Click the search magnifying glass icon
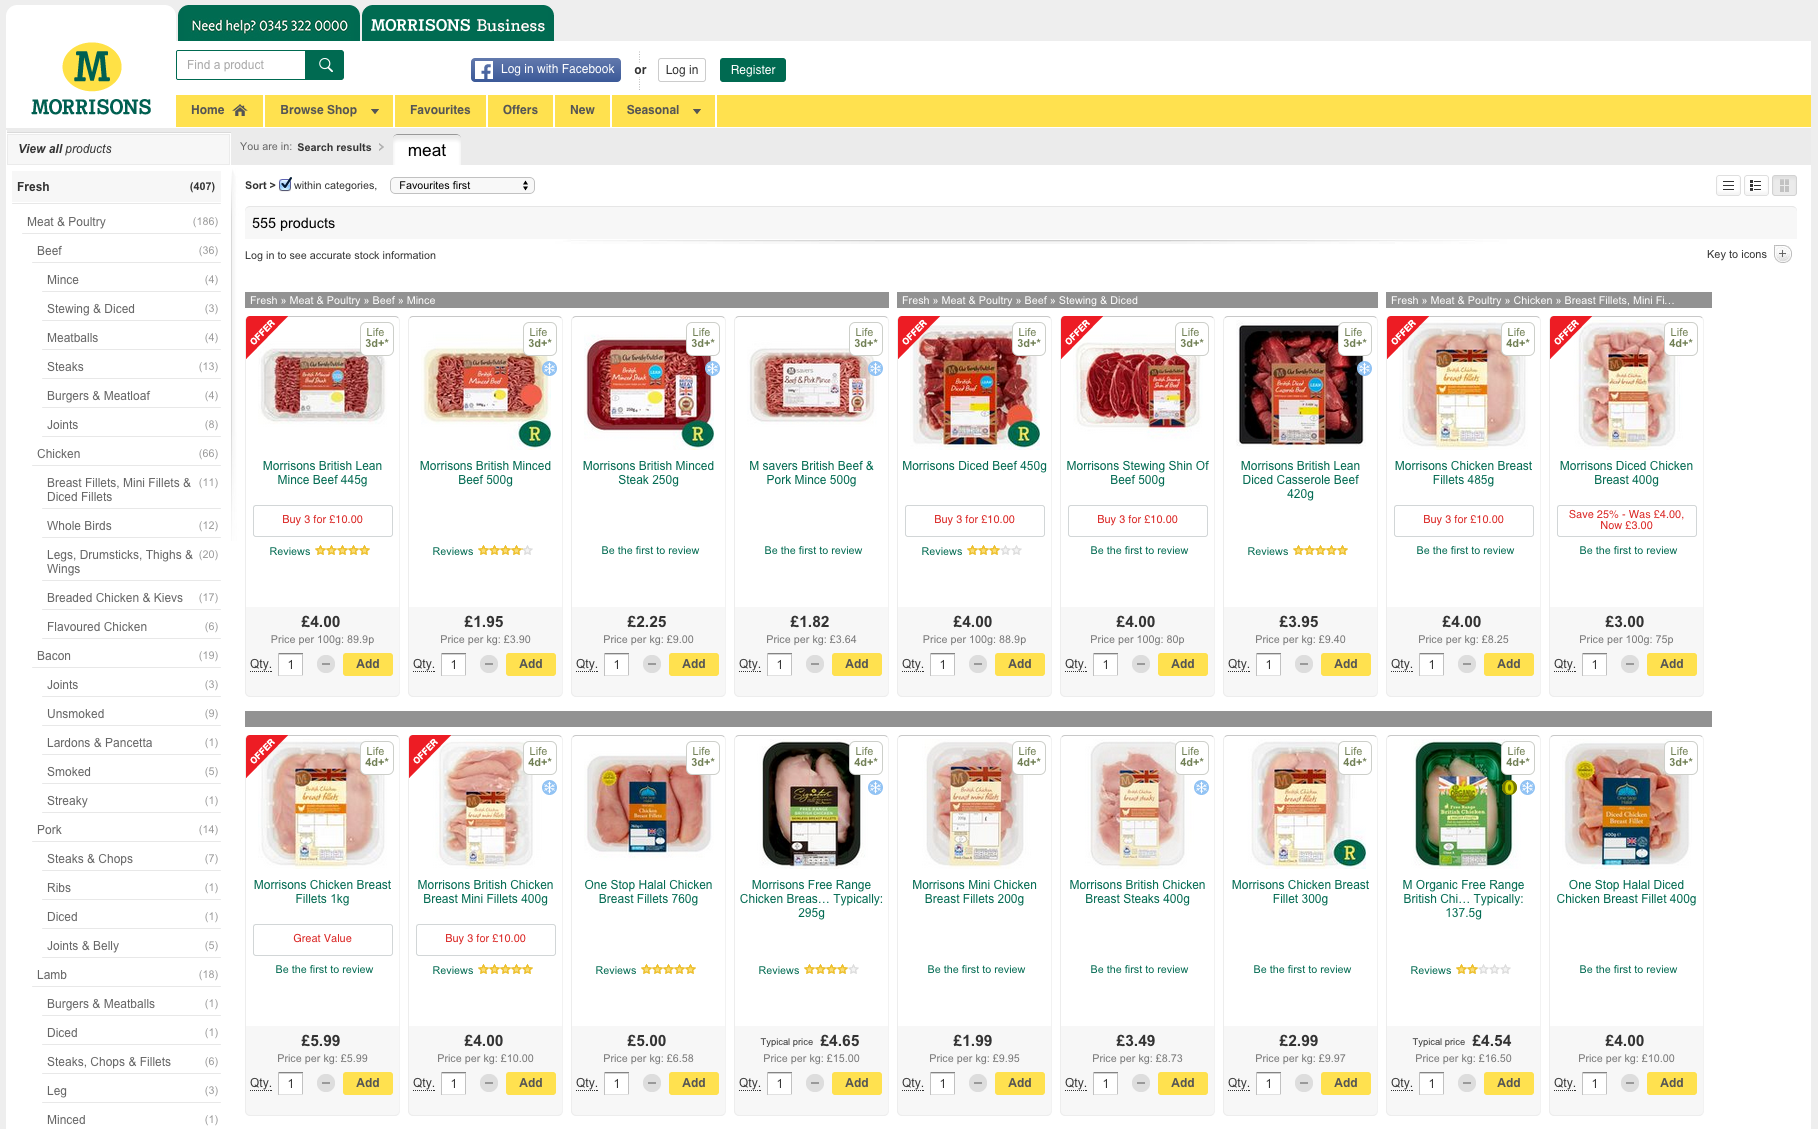This screenshot has width=1818, height=1129. coord(325,64)
